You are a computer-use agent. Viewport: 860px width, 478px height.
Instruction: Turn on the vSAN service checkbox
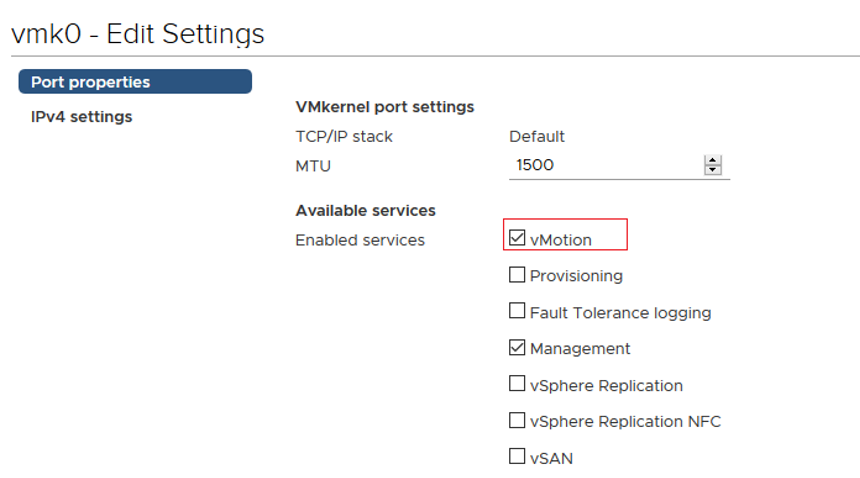[517, 457]
